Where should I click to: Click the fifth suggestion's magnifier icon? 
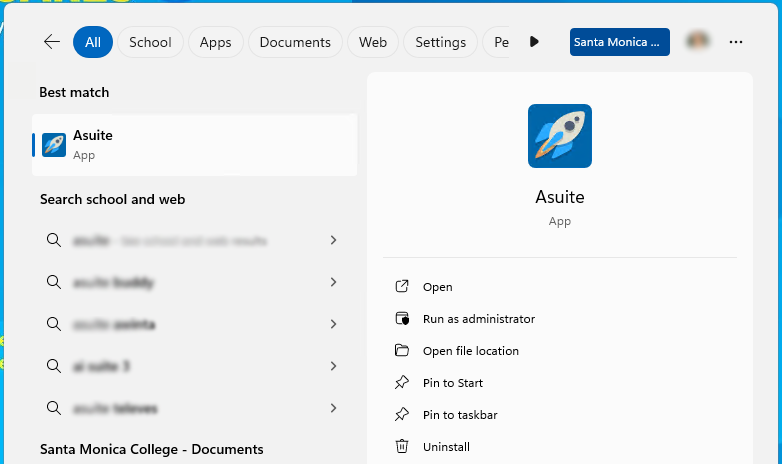coord(54,408)
